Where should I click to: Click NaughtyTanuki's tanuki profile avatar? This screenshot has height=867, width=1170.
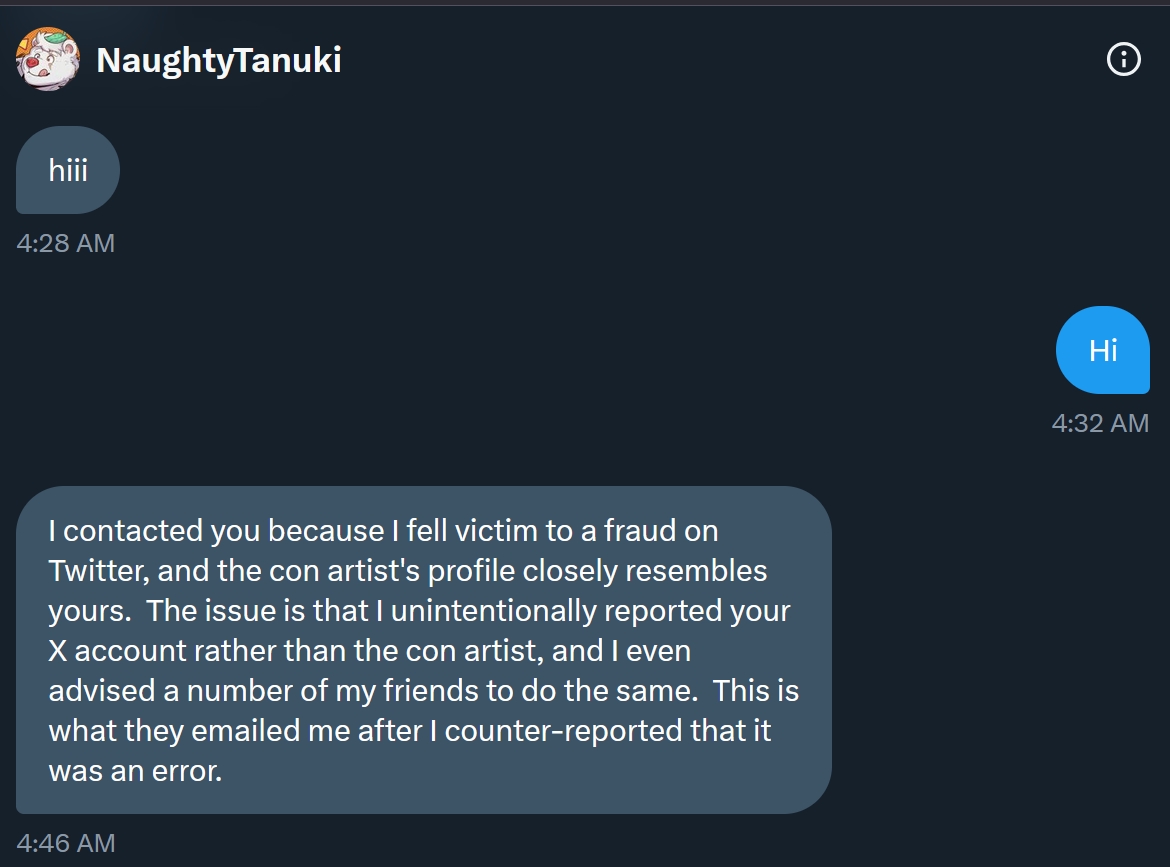tap(48, 60)
